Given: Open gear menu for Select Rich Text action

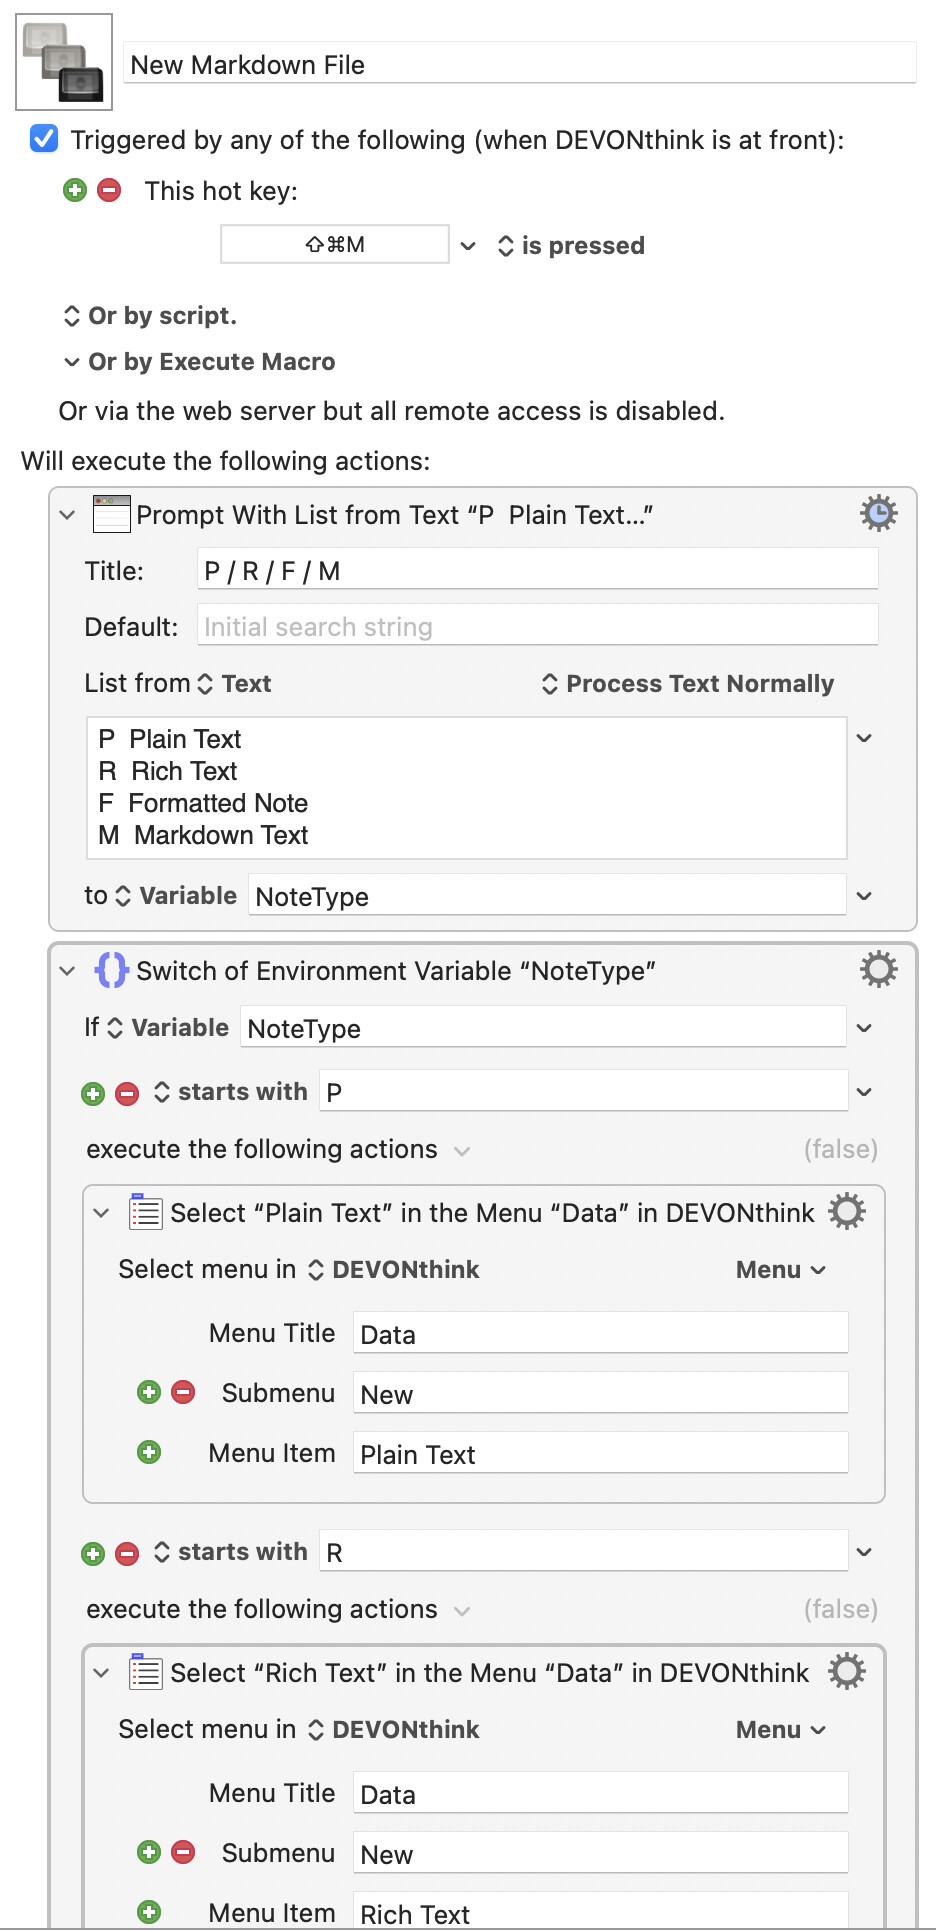Looking at the screenshot, I should pos(846,1671).
